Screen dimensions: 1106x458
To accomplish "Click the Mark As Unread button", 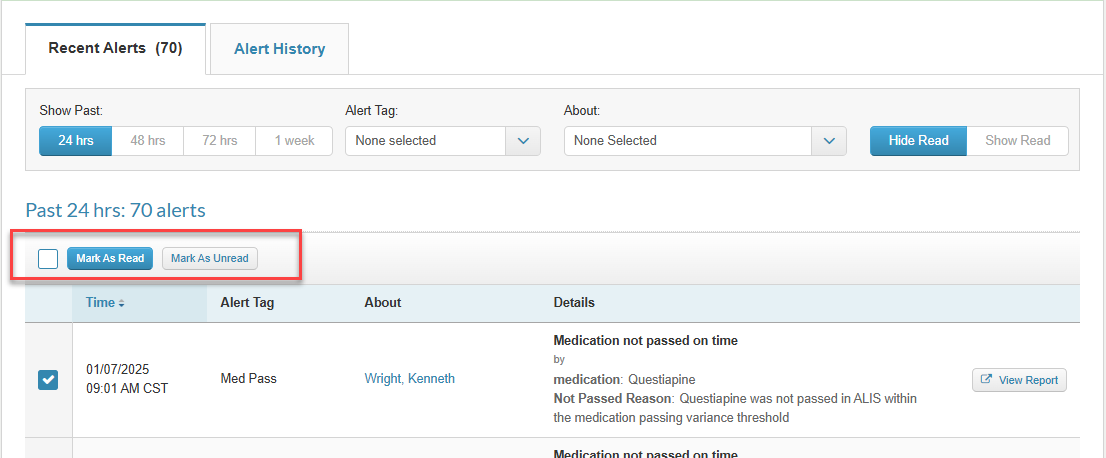I will pyautogui.click(x=209, y=258).
